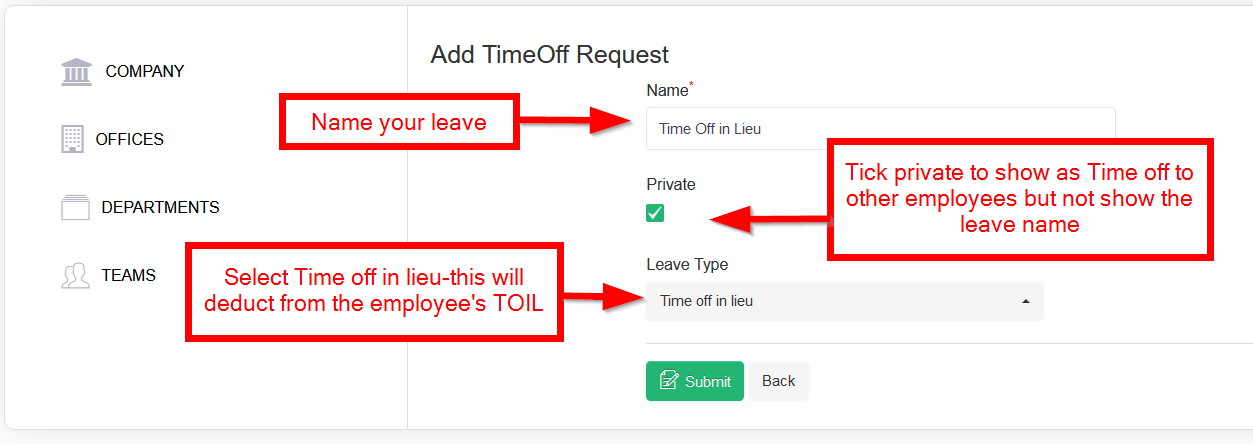Image resolution: width=1253 pixels, height=444 pixels.
Task: Click the 'Tick private' annotation note
Action: [x=1019, y=198]
